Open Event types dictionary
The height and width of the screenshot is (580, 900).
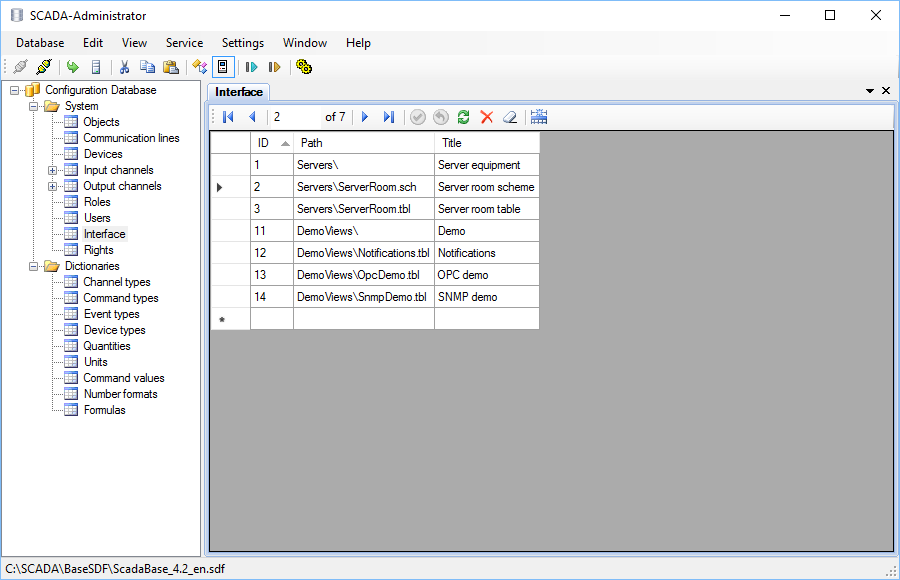coord(111,315)
